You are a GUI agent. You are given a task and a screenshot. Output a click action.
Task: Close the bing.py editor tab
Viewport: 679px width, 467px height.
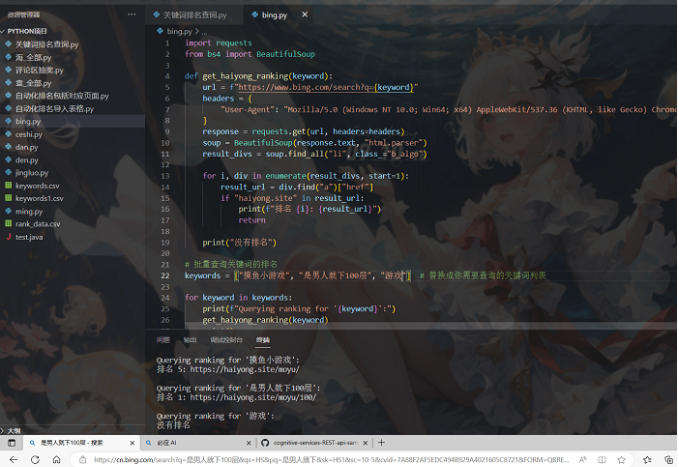coord(302,16)
